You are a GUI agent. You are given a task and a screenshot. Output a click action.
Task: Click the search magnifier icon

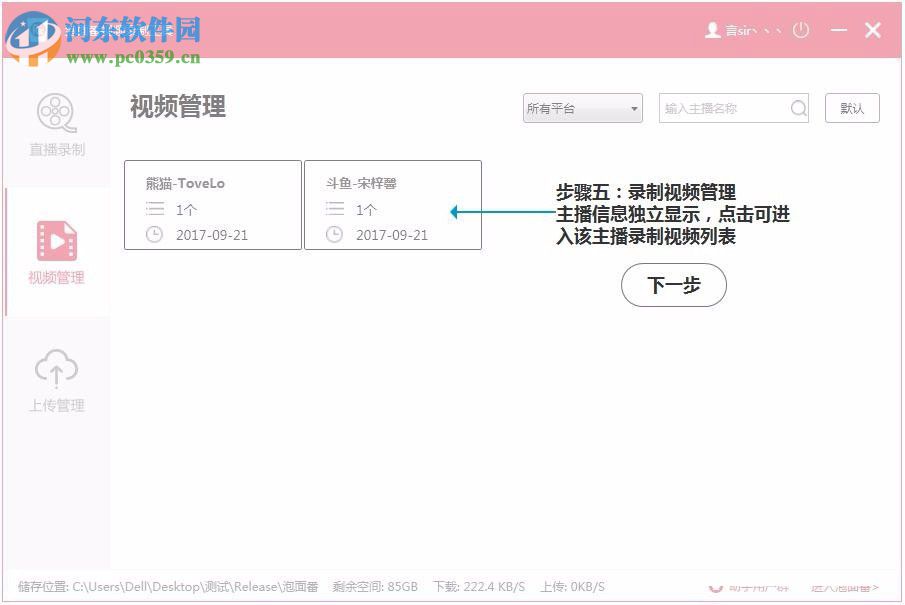tap(797, 108)
